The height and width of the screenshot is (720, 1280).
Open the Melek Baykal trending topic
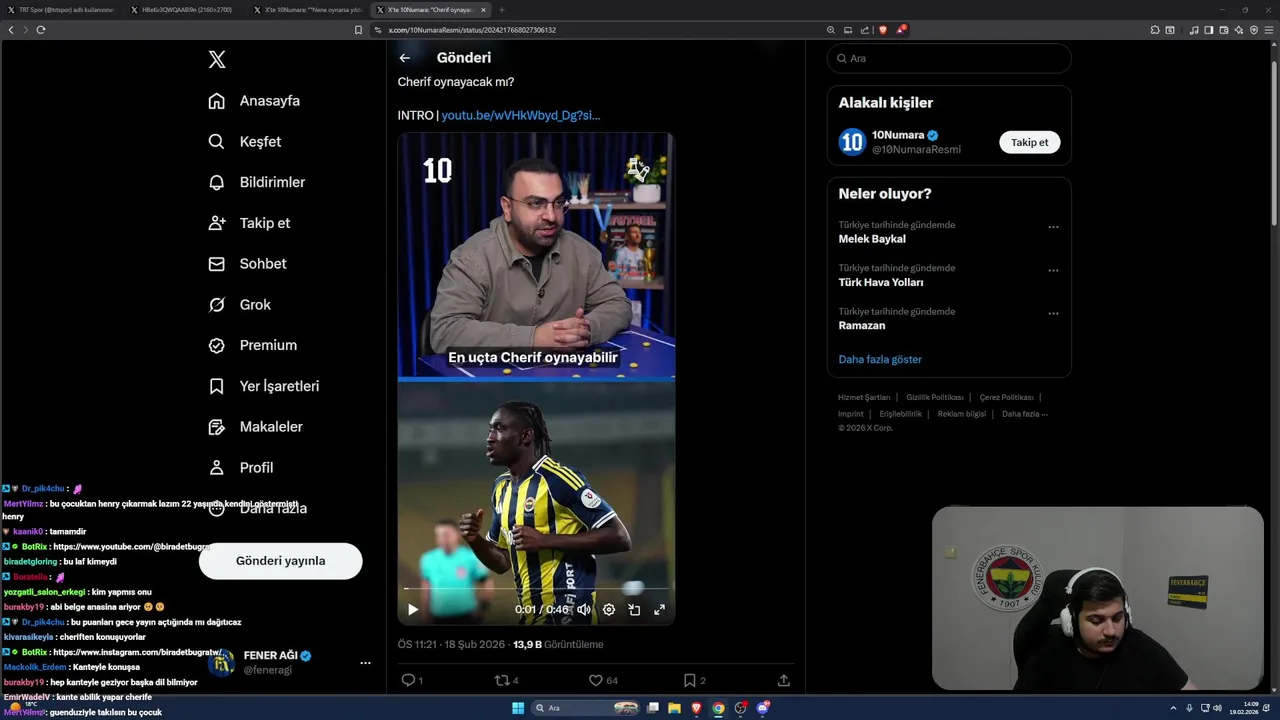click(x=872, y=239)
